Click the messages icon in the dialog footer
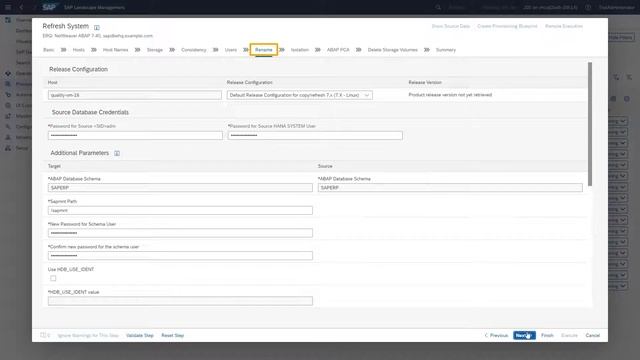The height and width of the screenshot is (360, 640). [x=44, y=335]
